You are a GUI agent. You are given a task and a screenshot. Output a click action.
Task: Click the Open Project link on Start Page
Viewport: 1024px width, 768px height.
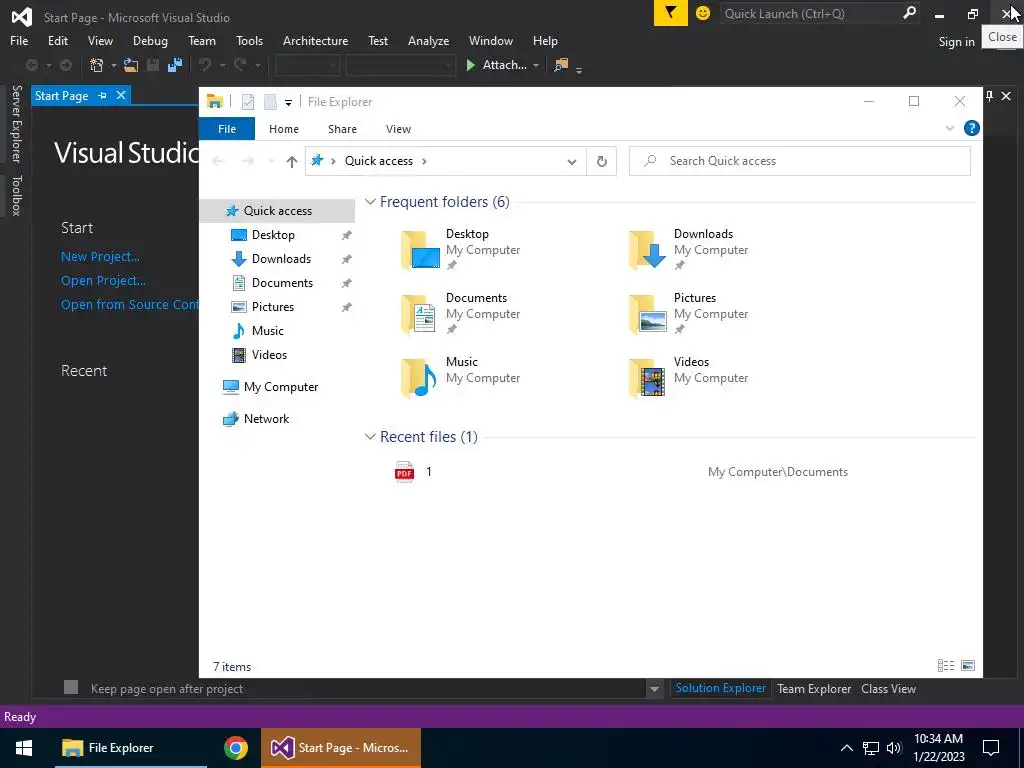pyautogui.click(x=103, y=281)
